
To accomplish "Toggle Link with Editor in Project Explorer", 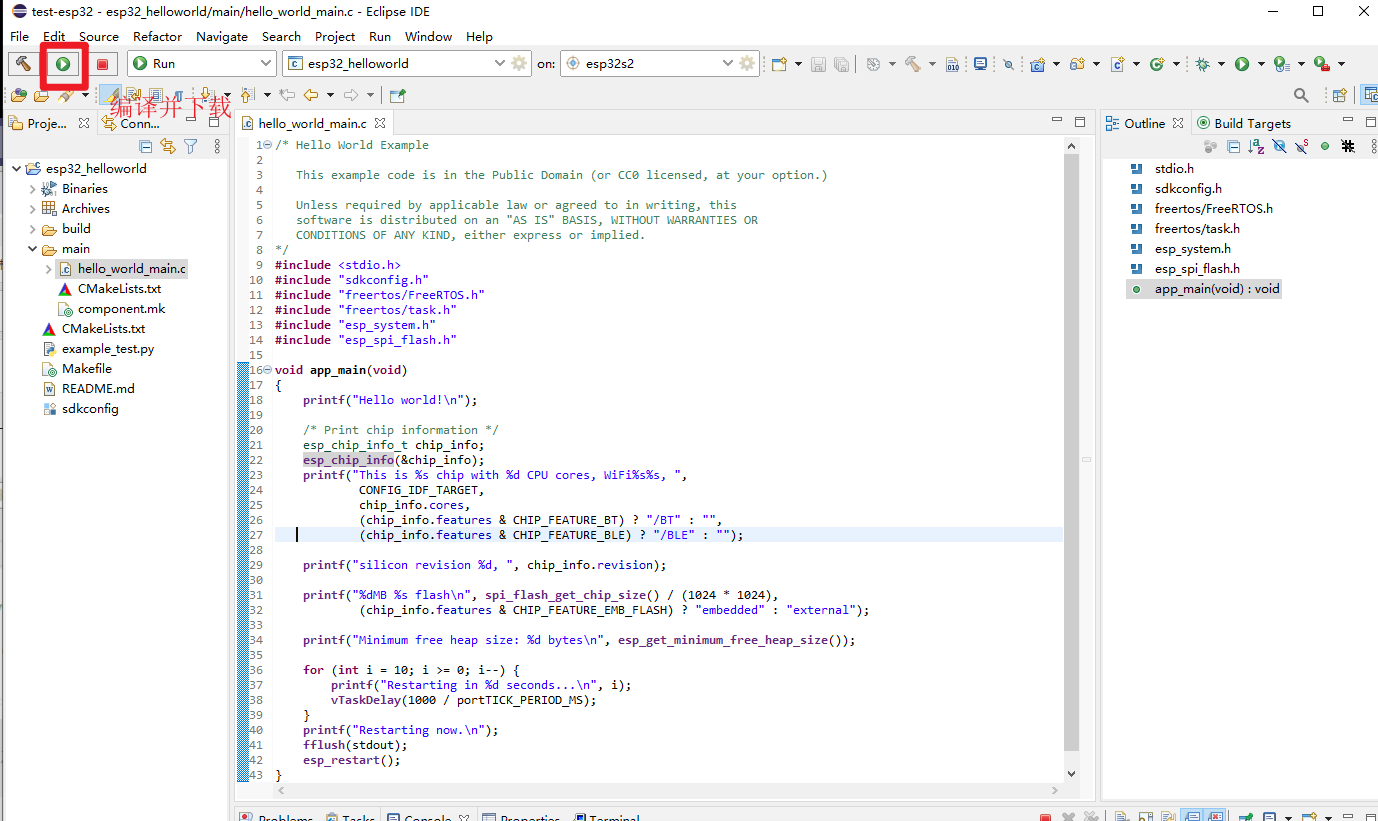I will (167, 147).
